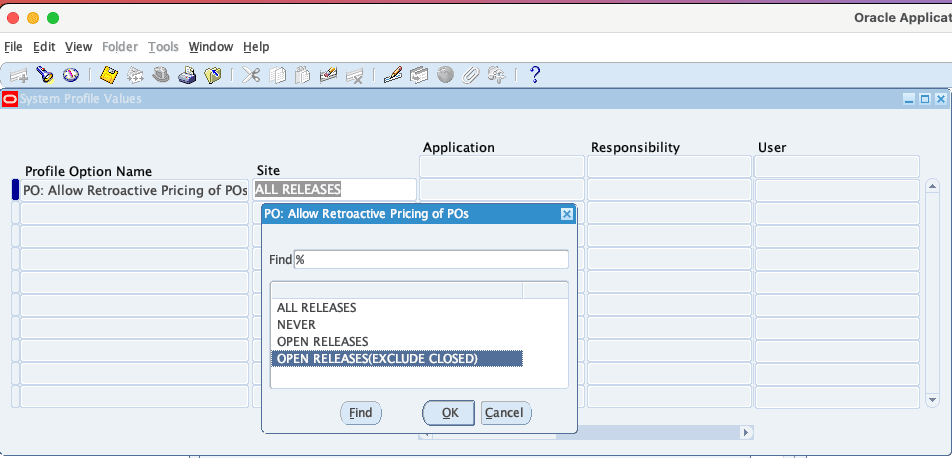
Task: Click the flashlight Find toolbar icon
Action: pyautogui.click(x=44, y=75)
